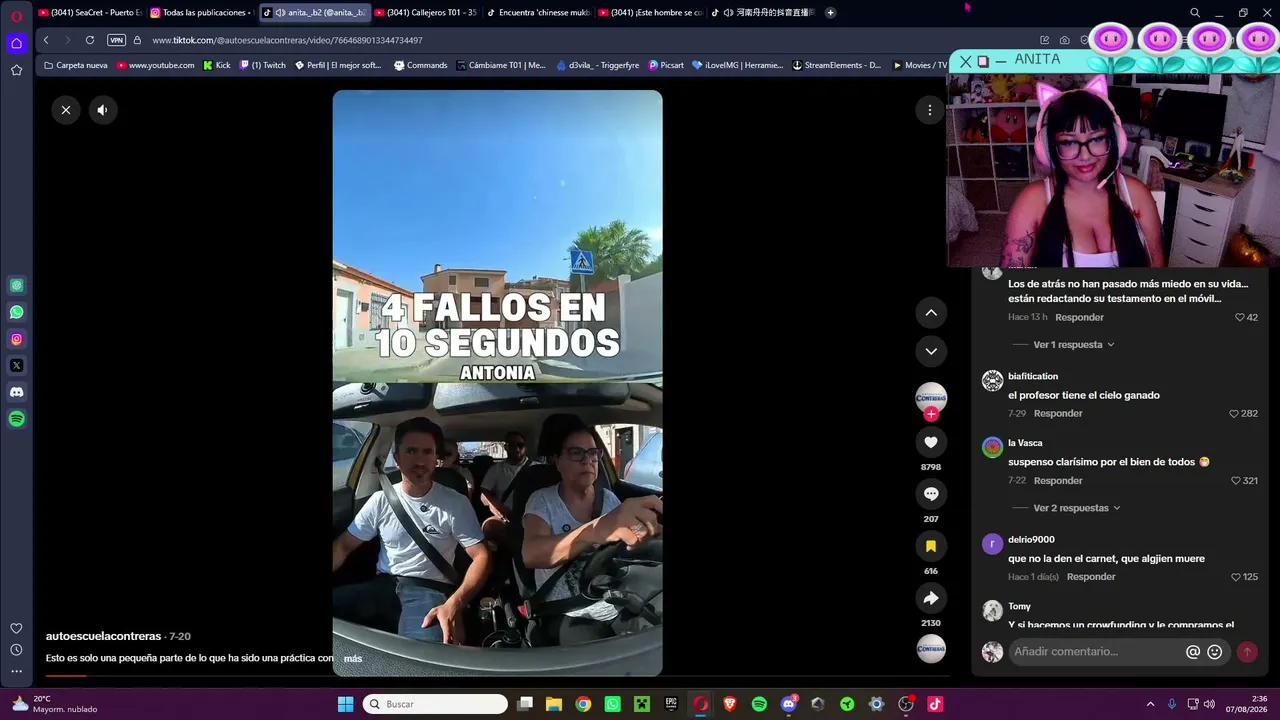The height and width of the screenshot is (720, 1280).
Task: Open the Picsart bookmark
Action: (666, 65)
